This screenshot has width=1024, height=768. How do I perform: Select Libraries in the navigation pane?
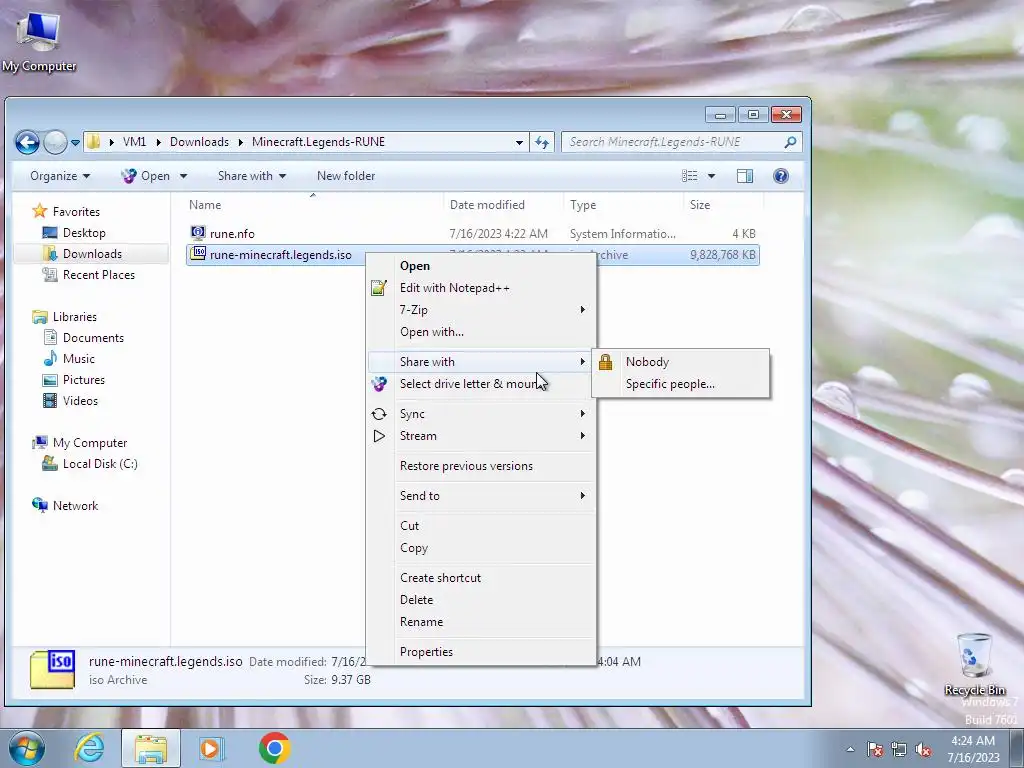point(74,317)
